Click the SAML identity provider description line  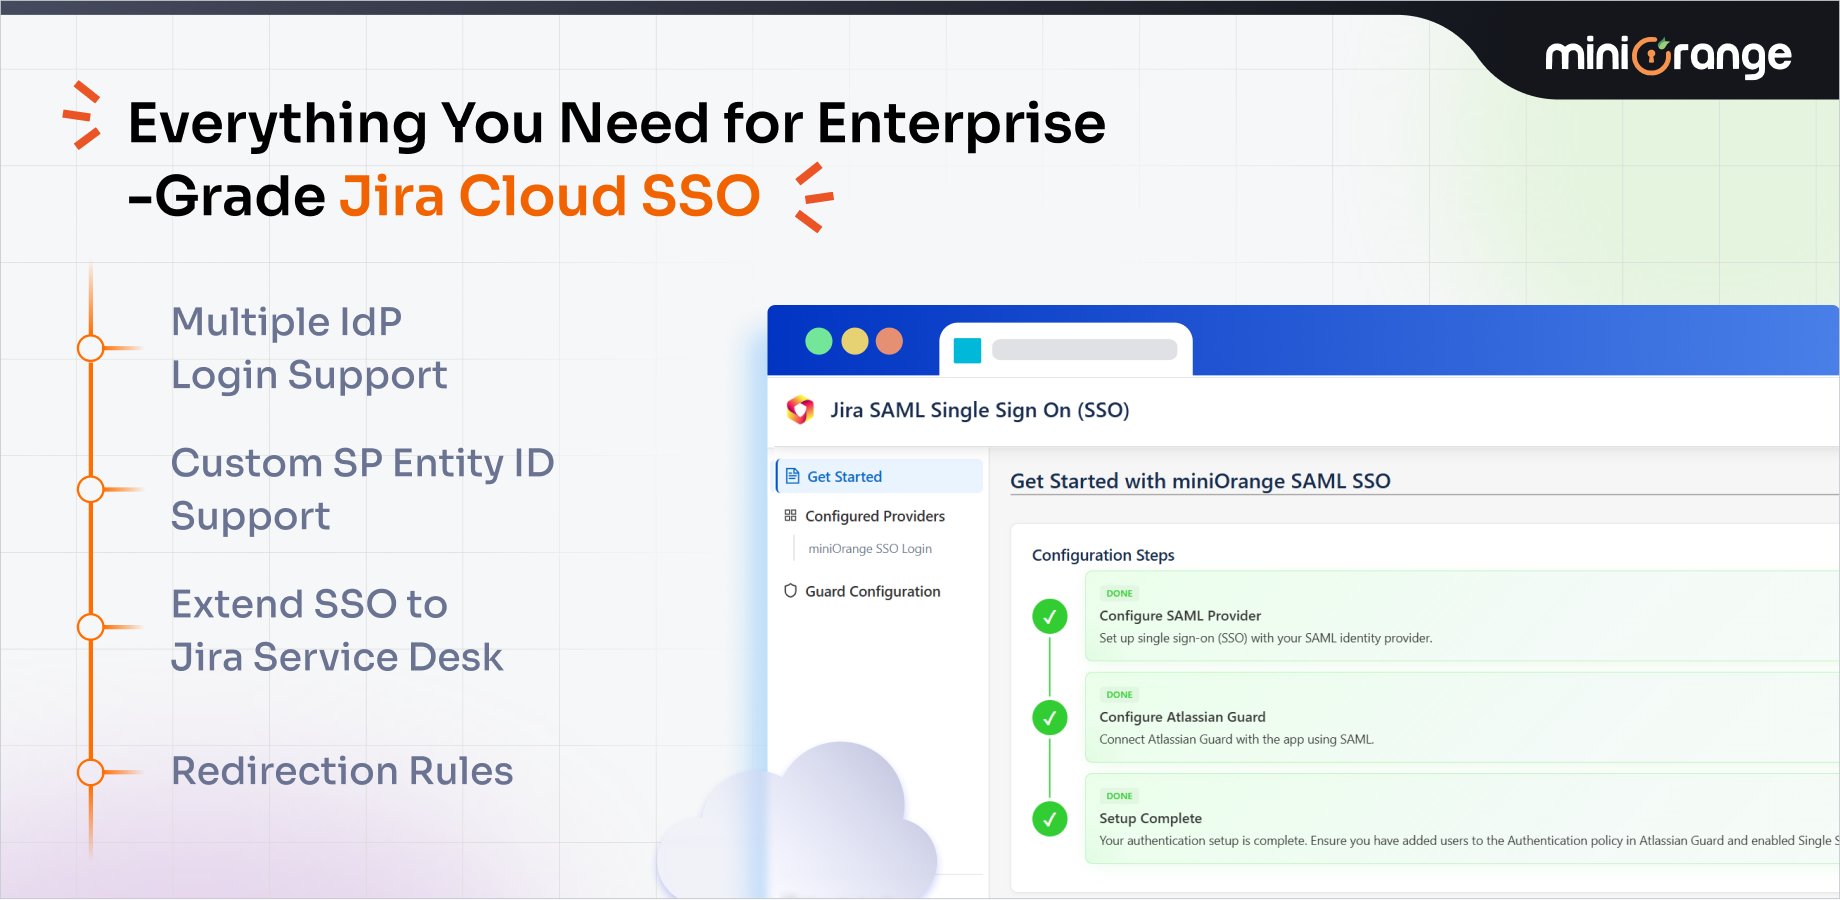click(1266, 638)
